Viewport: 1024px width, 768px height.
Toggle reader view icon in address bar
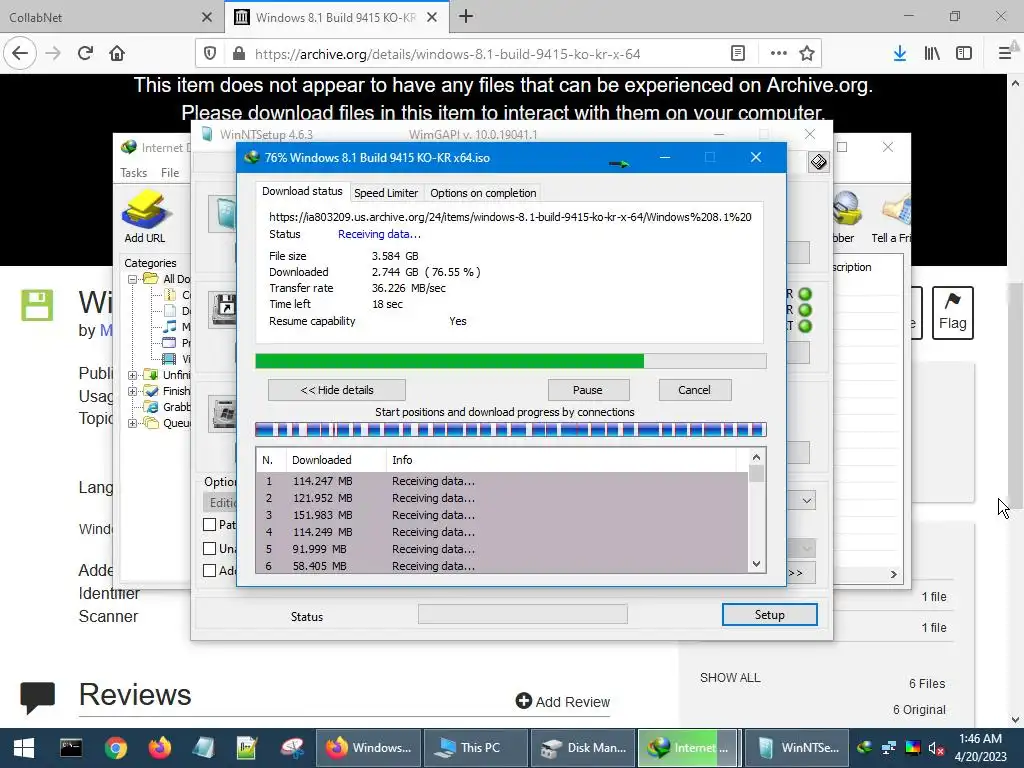(x=738, y=54)
